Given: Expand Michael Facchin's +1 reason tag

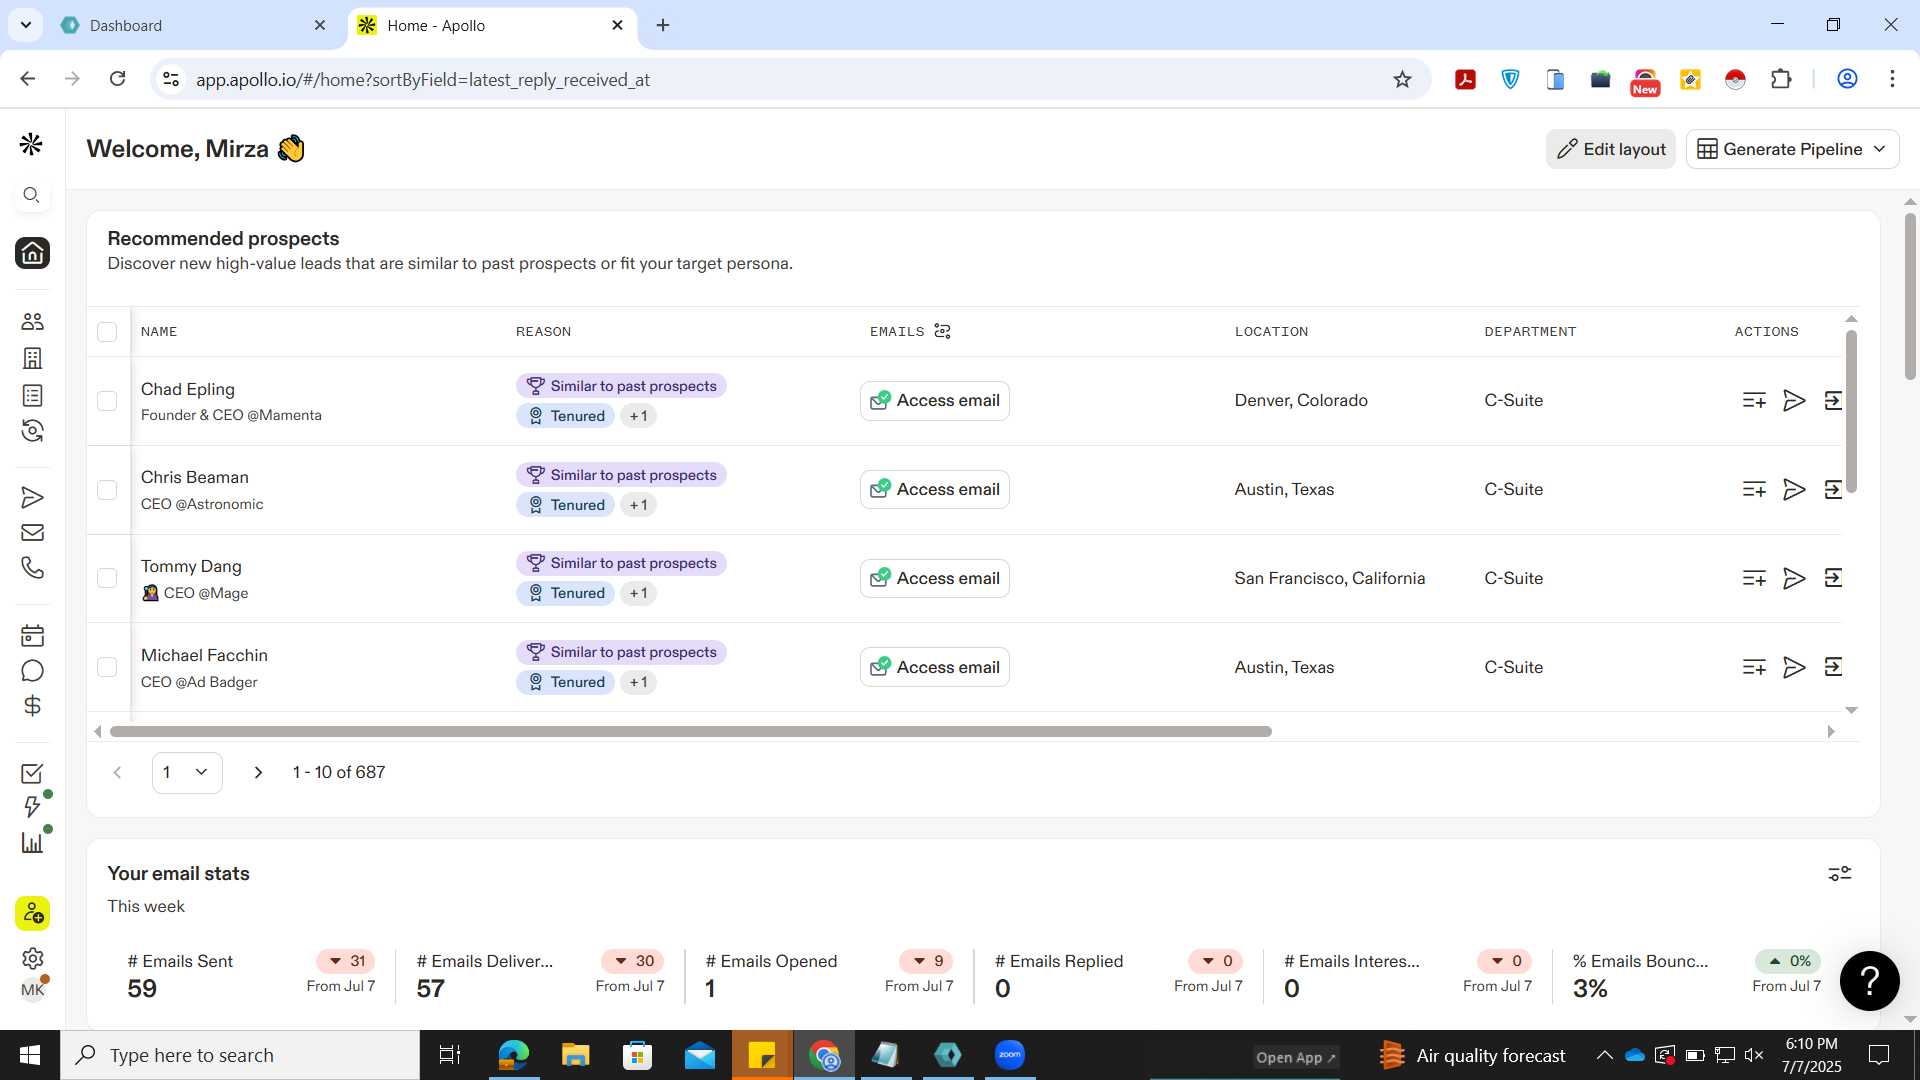Looking at the screenshot, I should [638, 682].
